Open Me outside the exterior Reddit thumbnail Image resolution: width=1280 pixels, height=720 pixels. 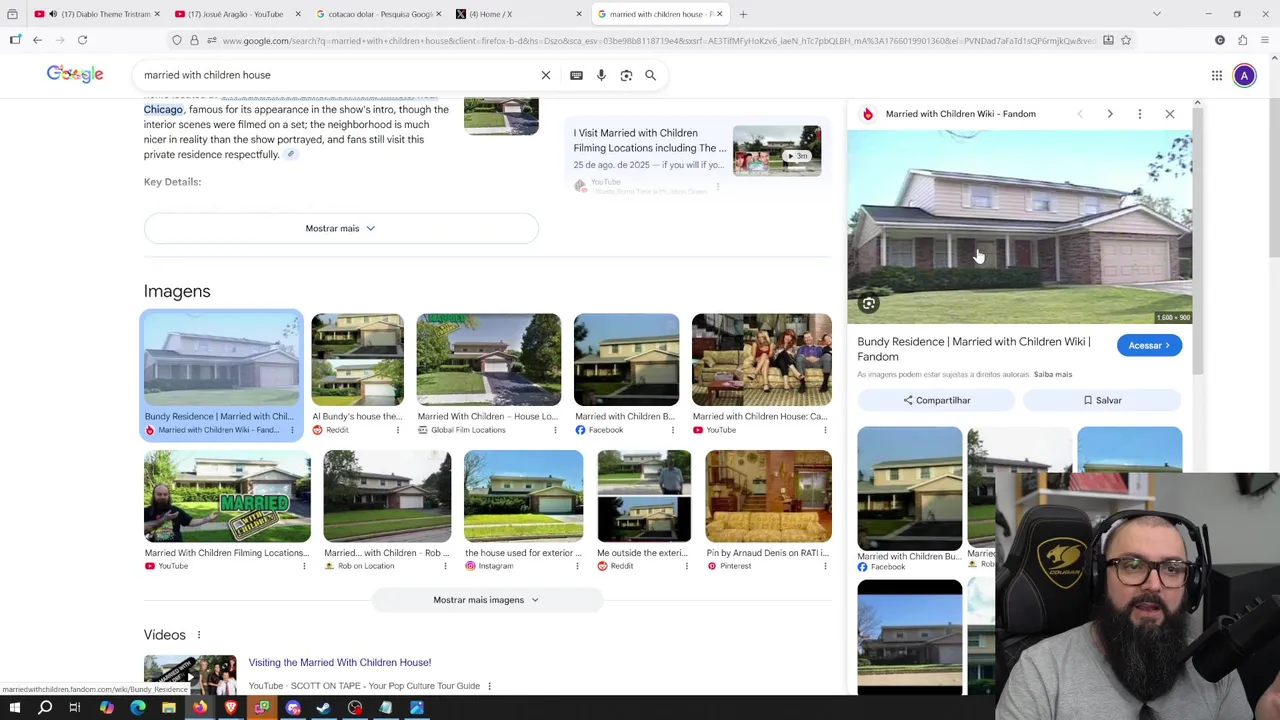pos(644,496)
